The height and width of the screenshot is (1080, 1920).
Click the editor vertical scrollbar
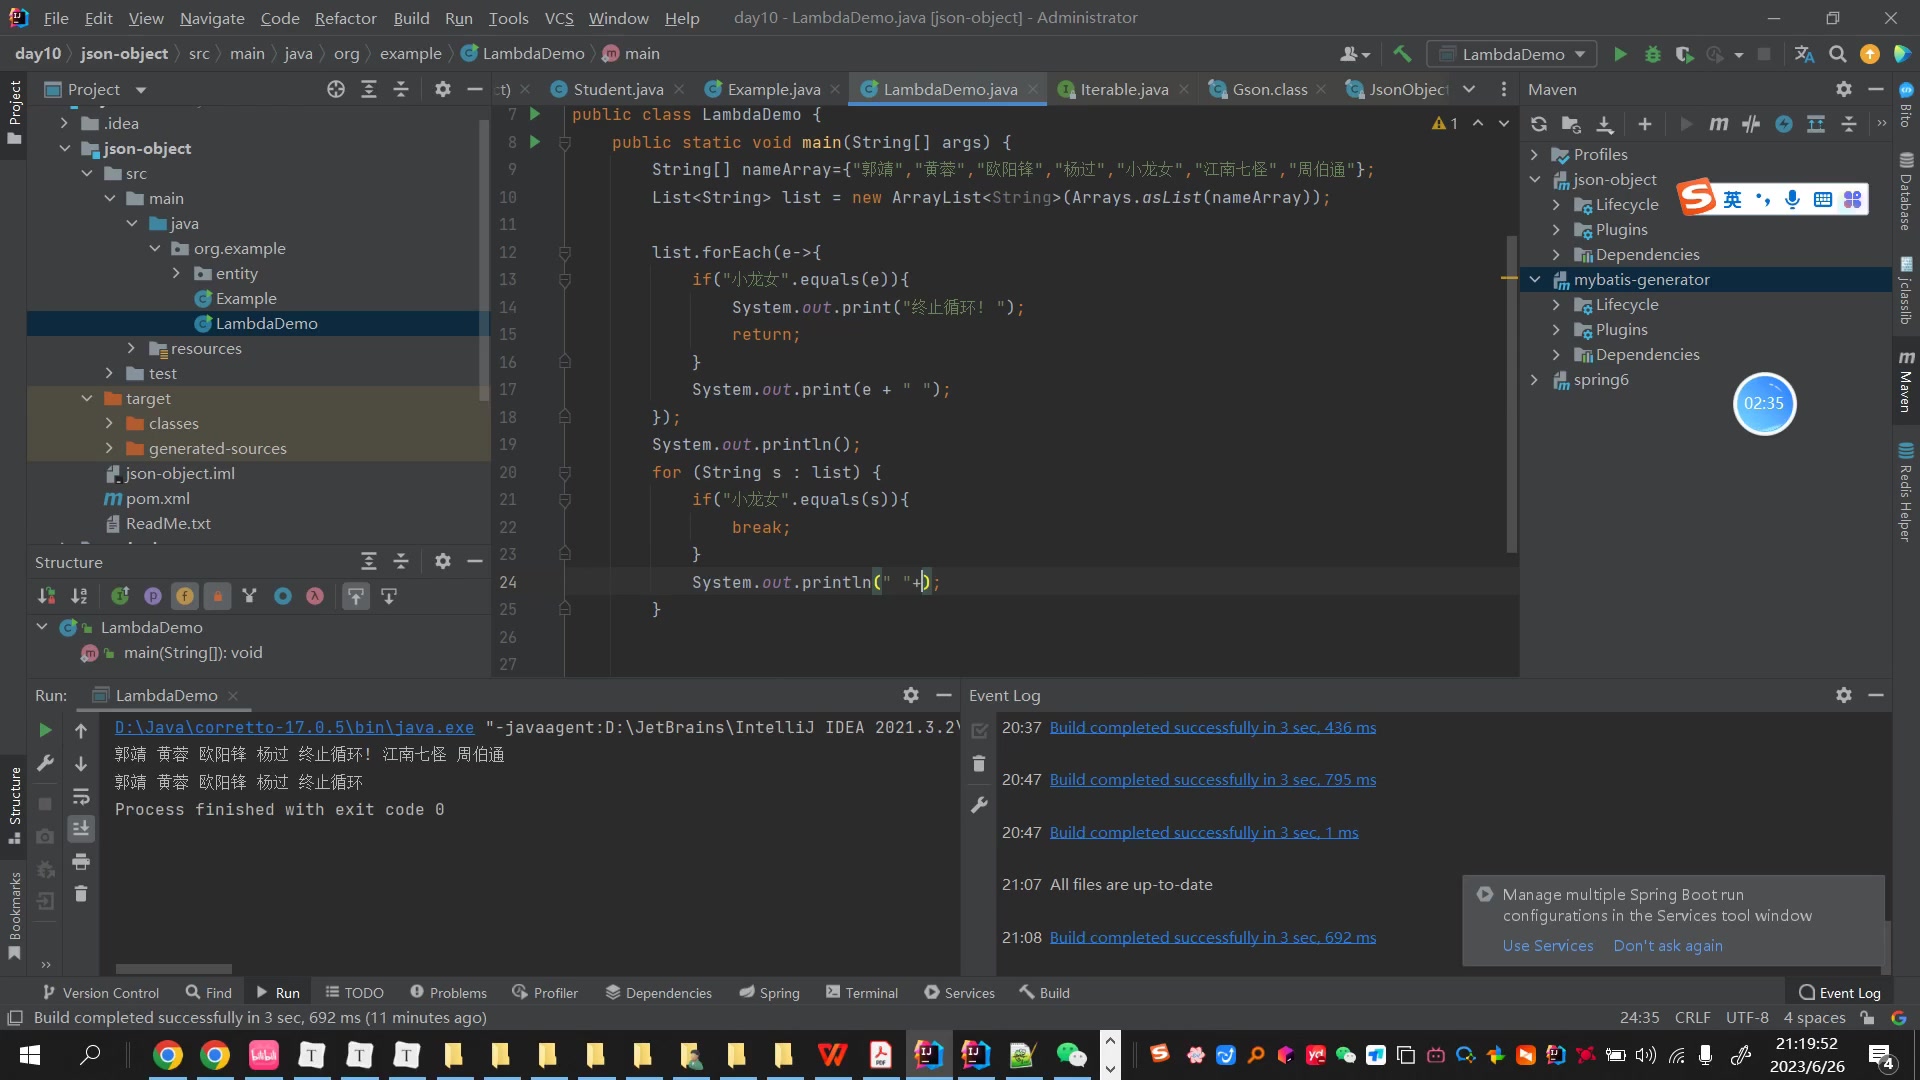pos(1511,393)
